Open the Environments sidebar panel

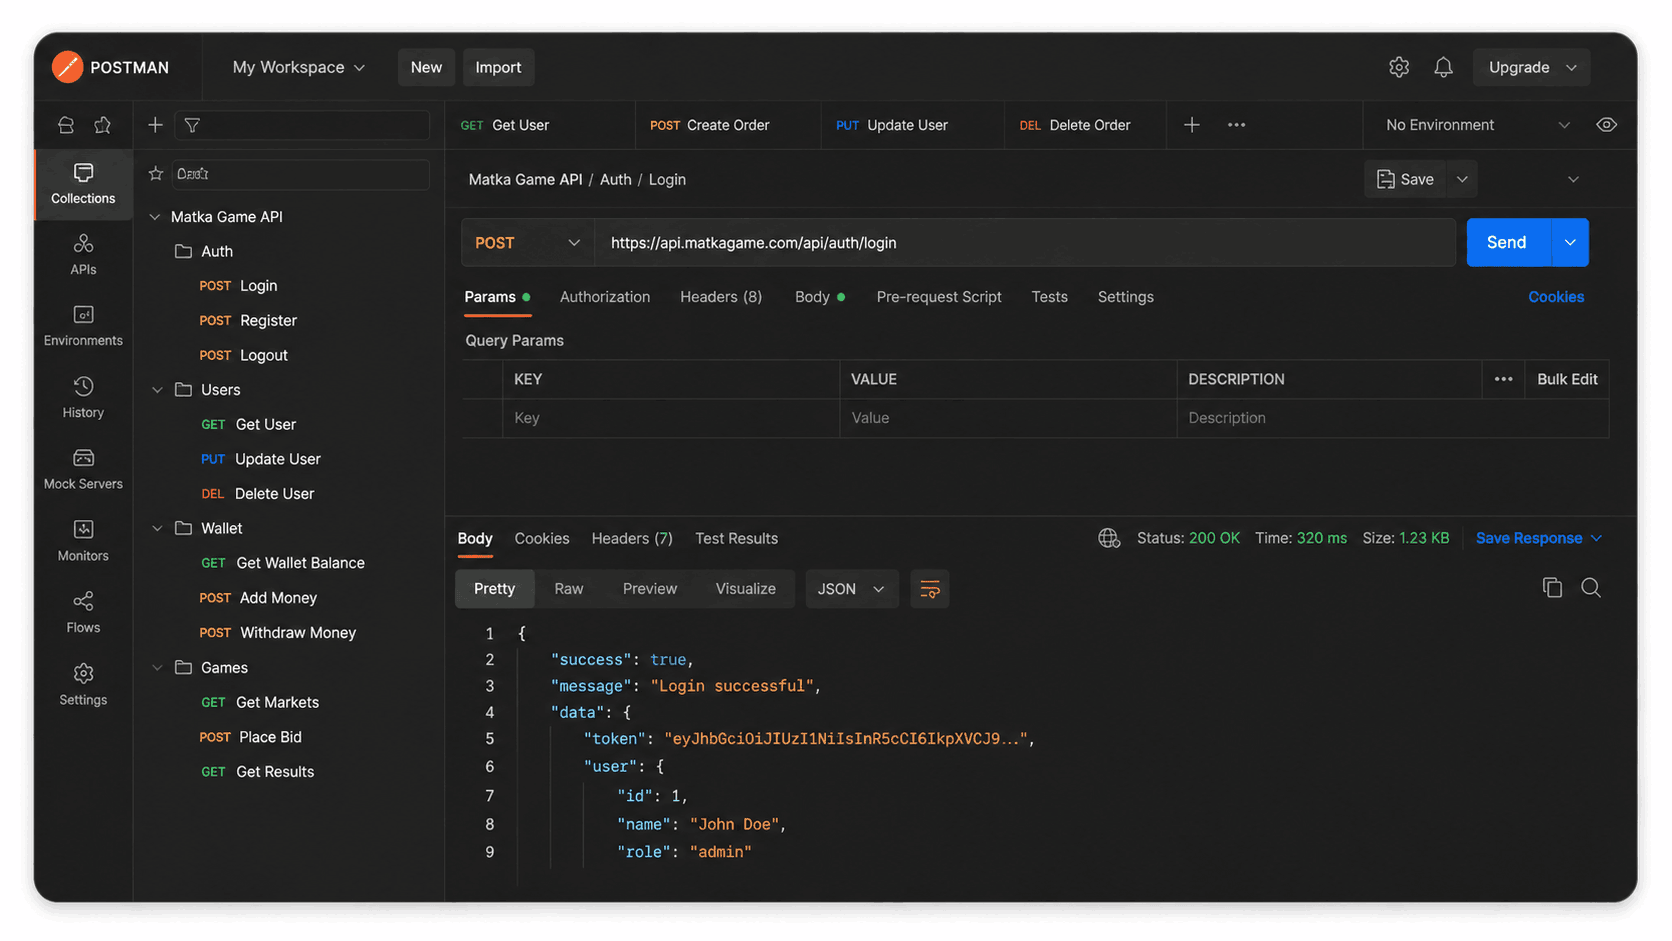pos(83,326)
